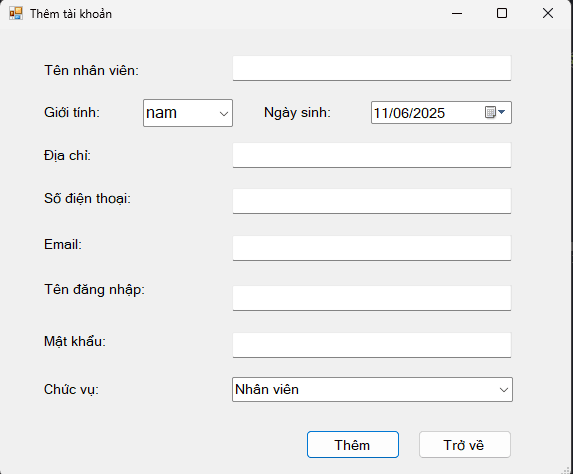Focus the Số điện thoại text field

tap(372, 201)
